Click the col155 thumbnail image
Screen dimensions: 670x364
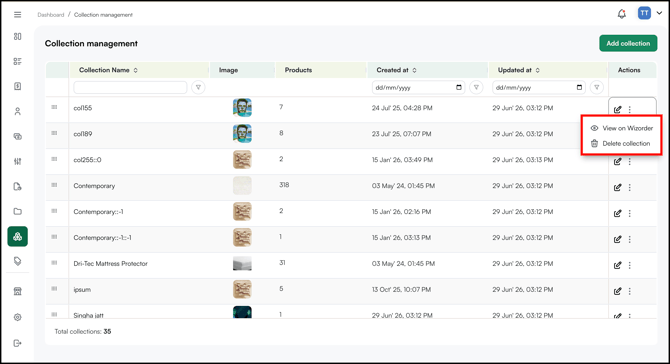point(242,108)
